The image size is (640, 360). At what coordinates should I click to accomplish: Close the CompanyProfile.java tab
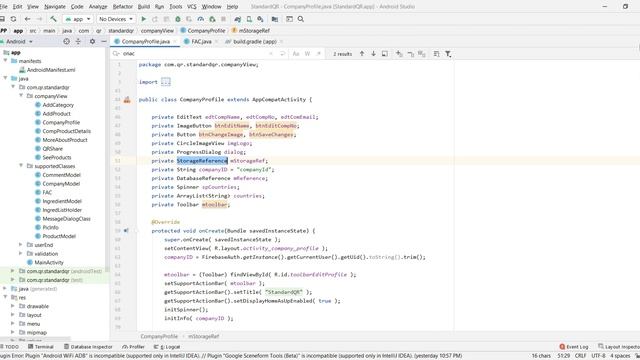175,42
